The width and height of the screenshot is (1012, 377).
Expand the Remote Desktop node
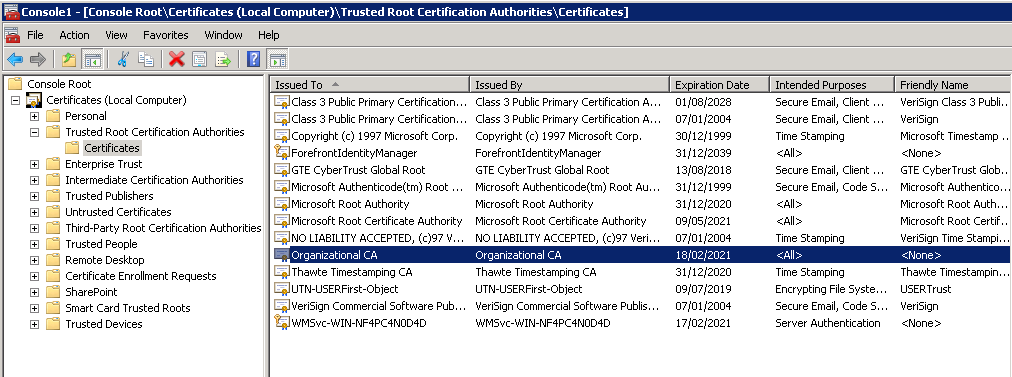34,260
